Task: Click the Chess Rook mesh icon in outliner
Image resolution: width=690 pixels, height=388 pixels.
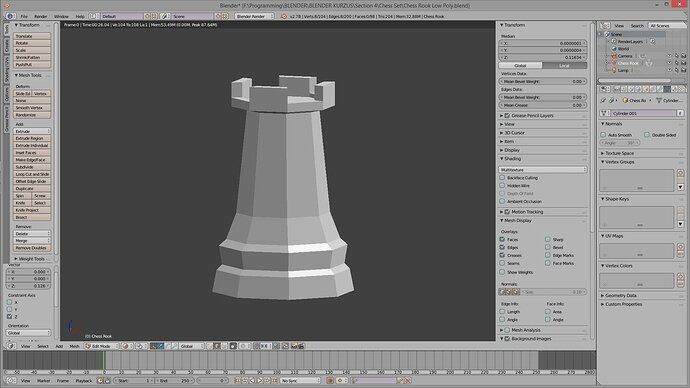Action: click(614, 63)
